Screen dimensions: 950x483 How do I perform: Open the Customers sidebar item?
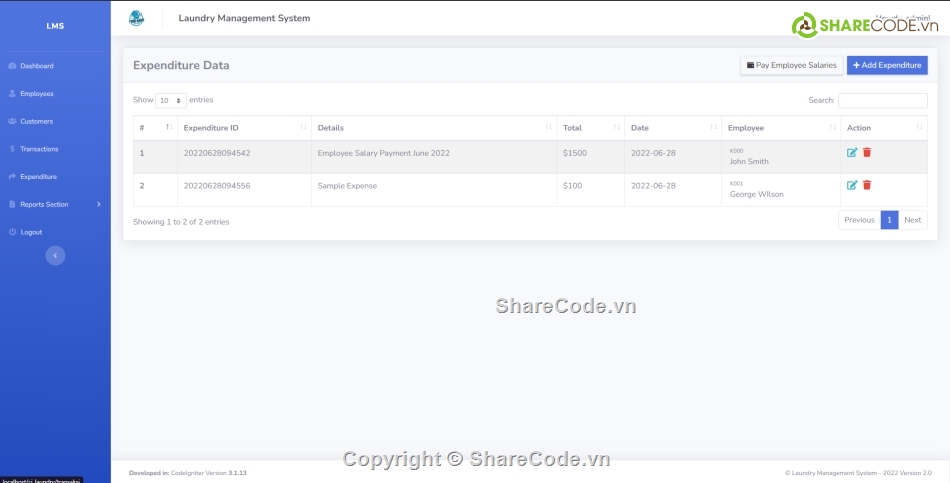[x=37, y=121]
